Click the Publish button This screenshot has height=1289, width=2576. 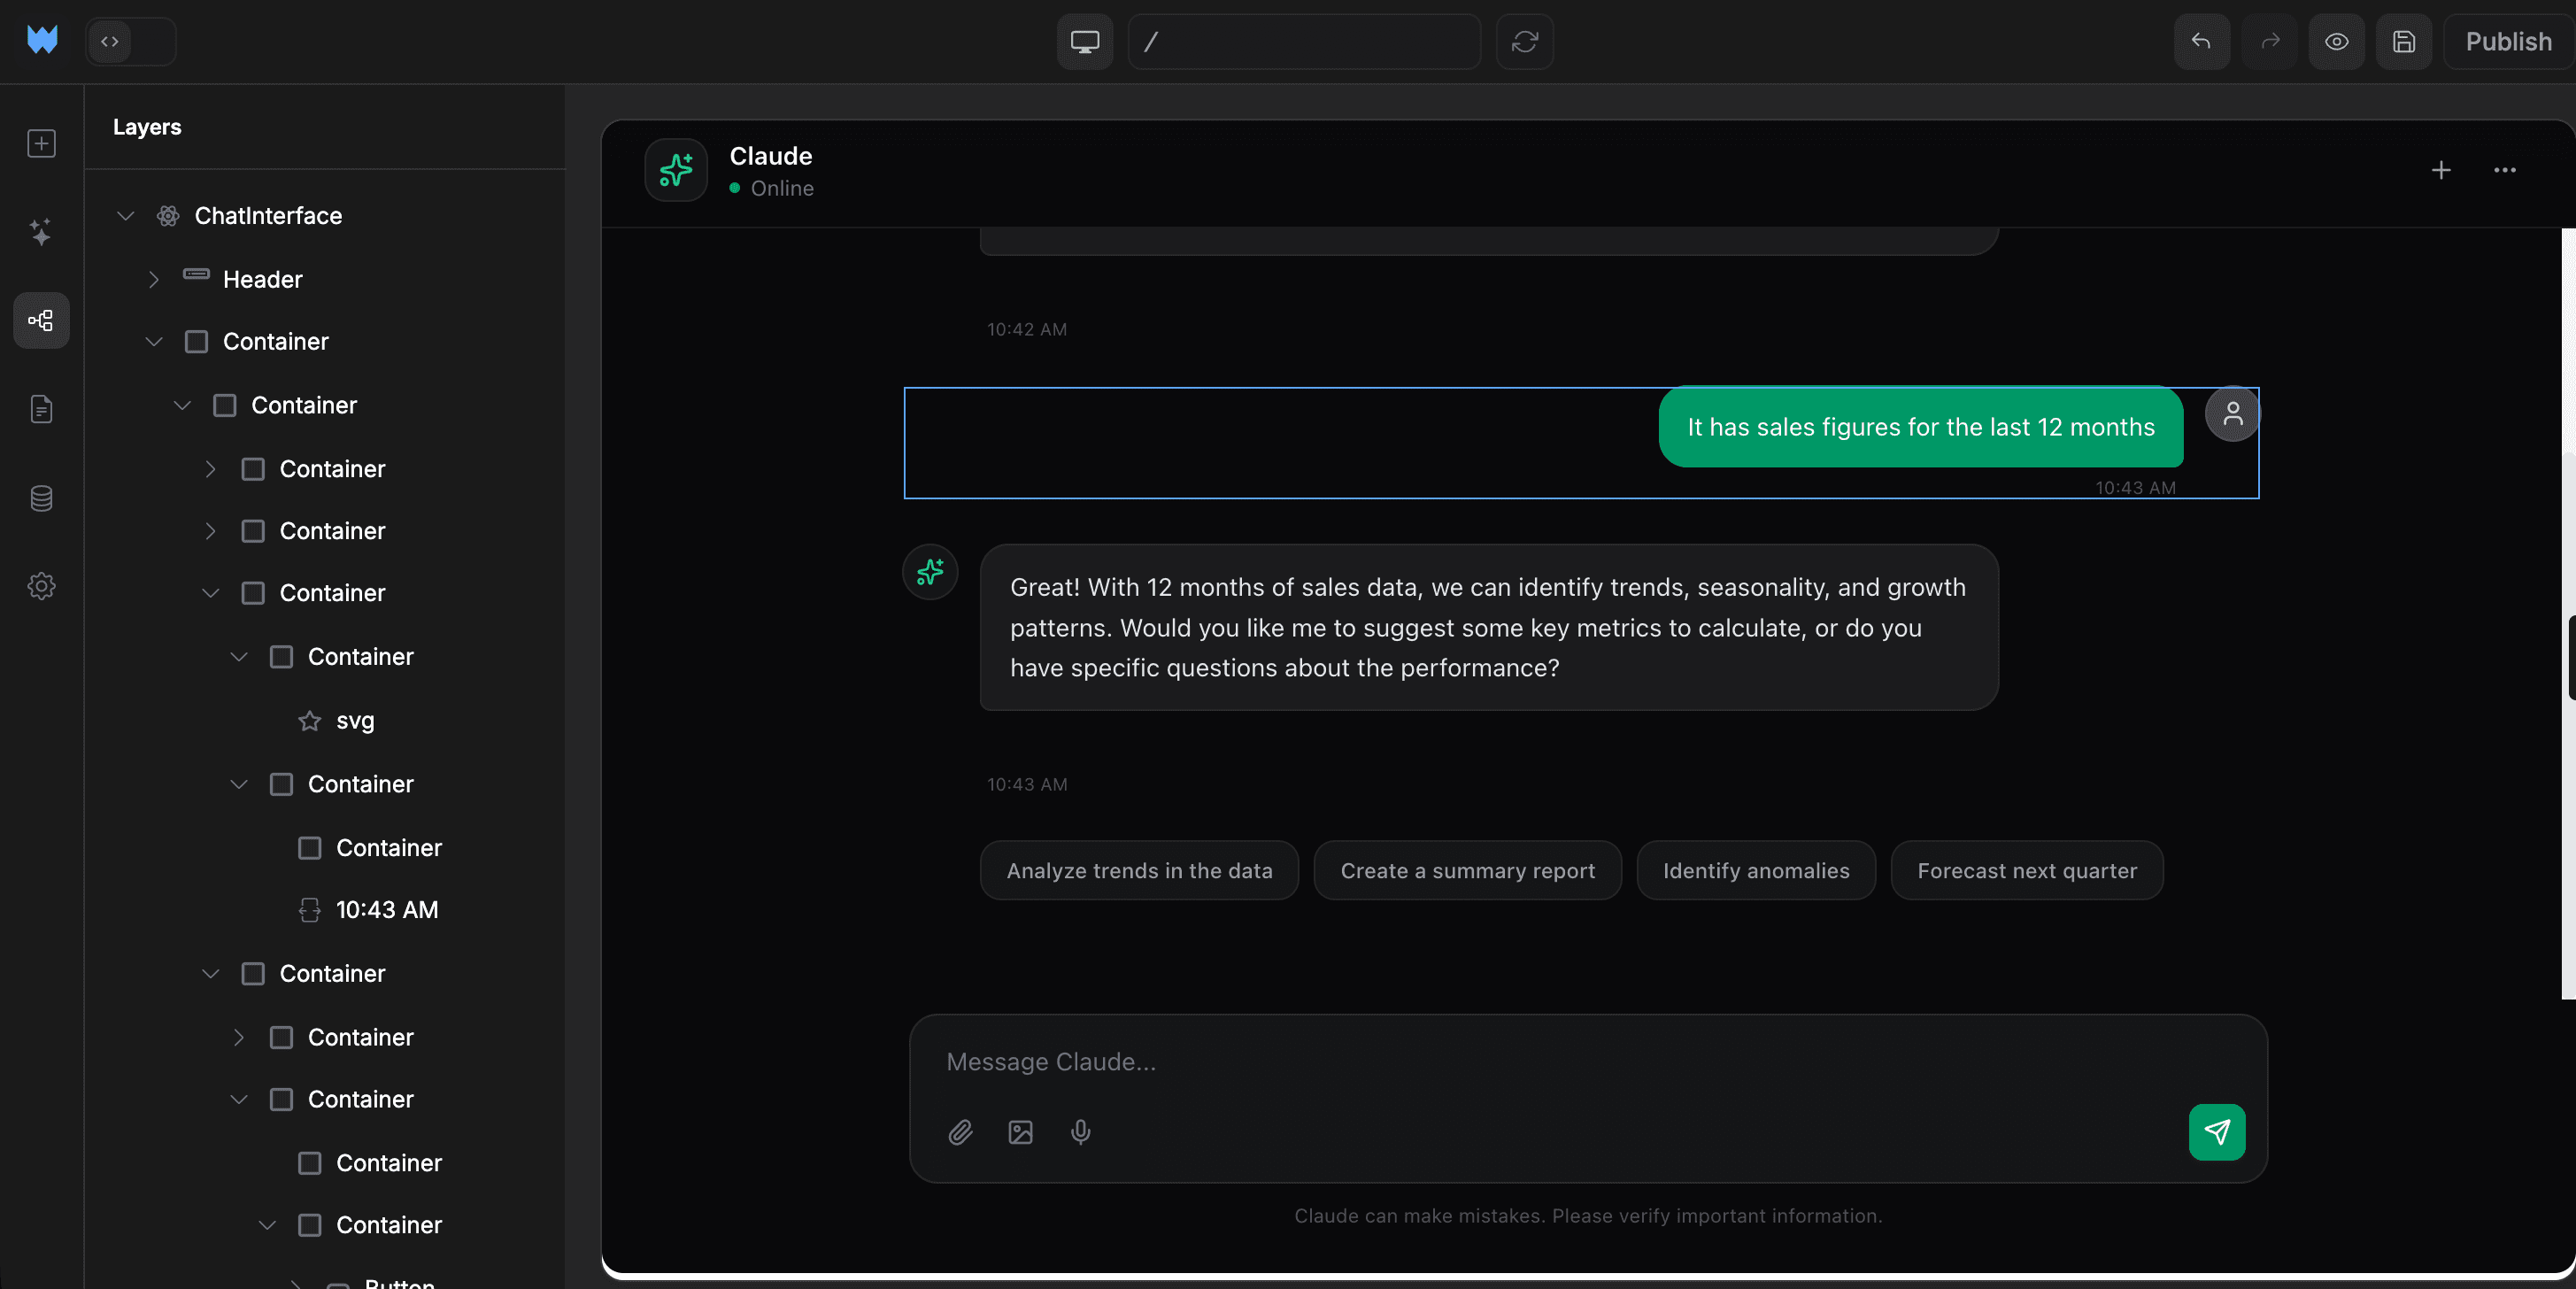(x=2508, y=42)
